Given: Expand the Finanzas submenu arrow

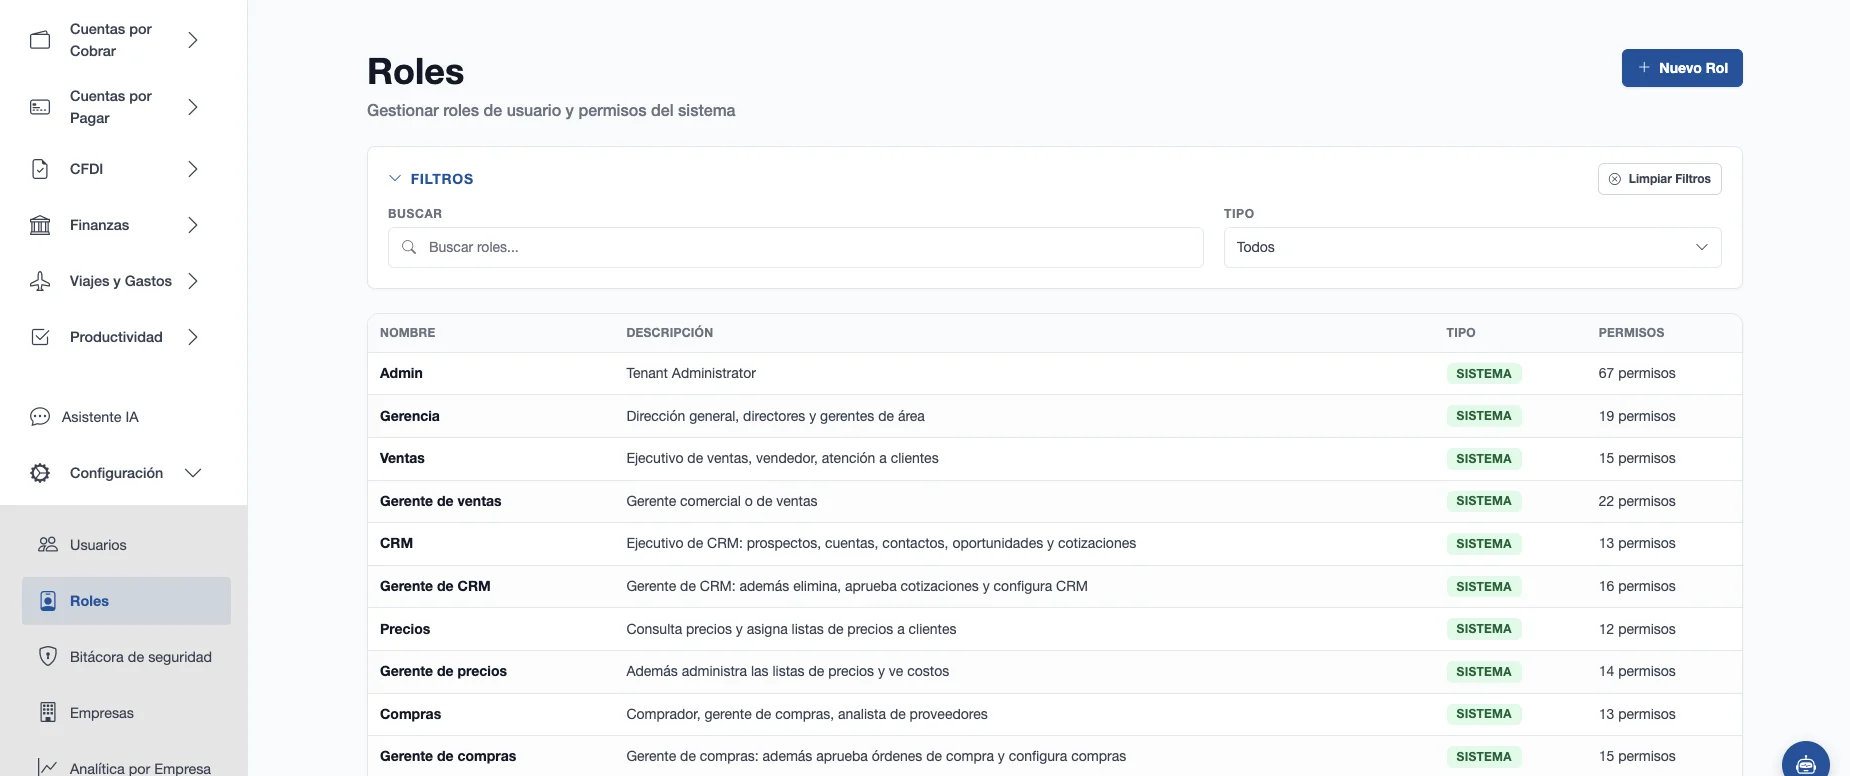Looking at the screenshot, I should click(x=193, y=225).
